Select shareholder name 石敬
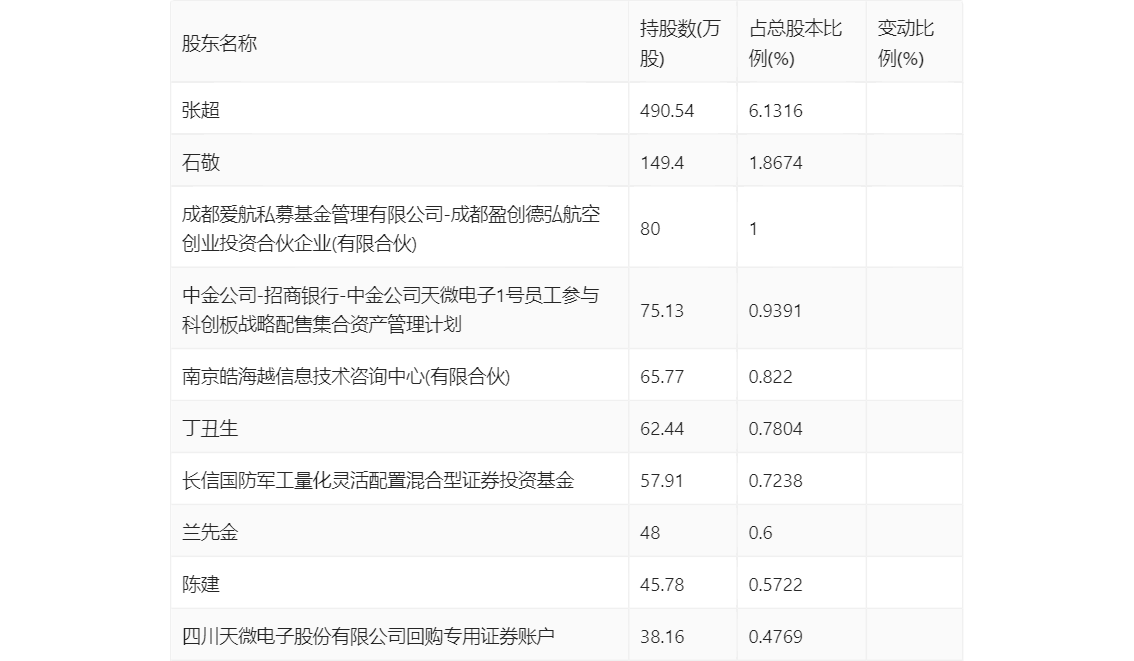The image size is (1134, 661). pyautogui.click(x=200, y=162)
